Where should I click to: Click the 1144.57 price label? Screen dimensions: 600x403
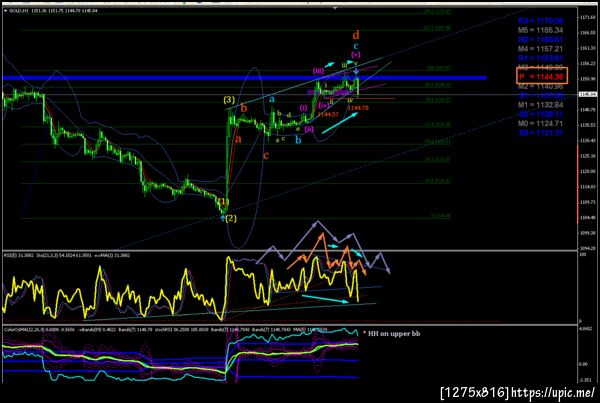tap(328, 114)
